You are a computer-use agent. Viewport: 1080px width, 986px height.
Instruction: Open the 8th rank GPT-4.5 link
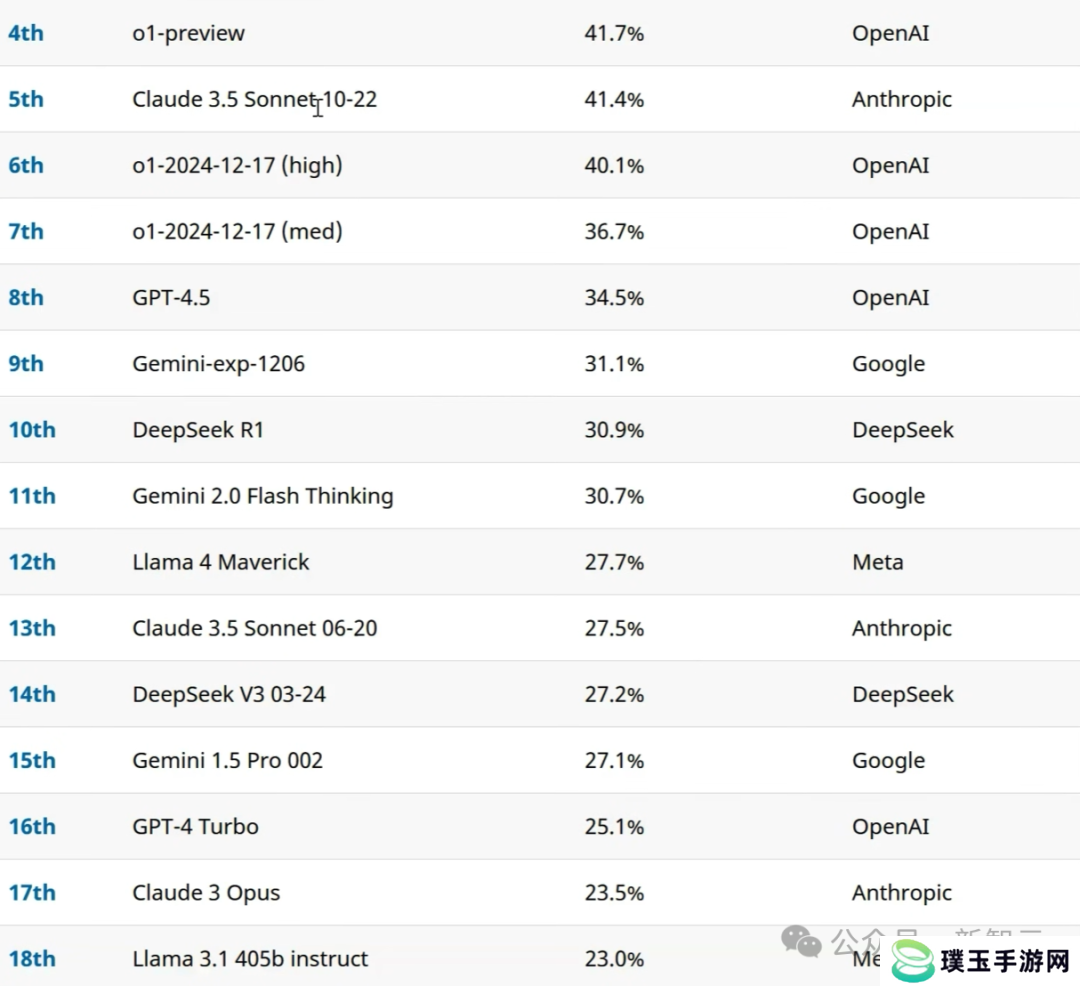(25, 297)
